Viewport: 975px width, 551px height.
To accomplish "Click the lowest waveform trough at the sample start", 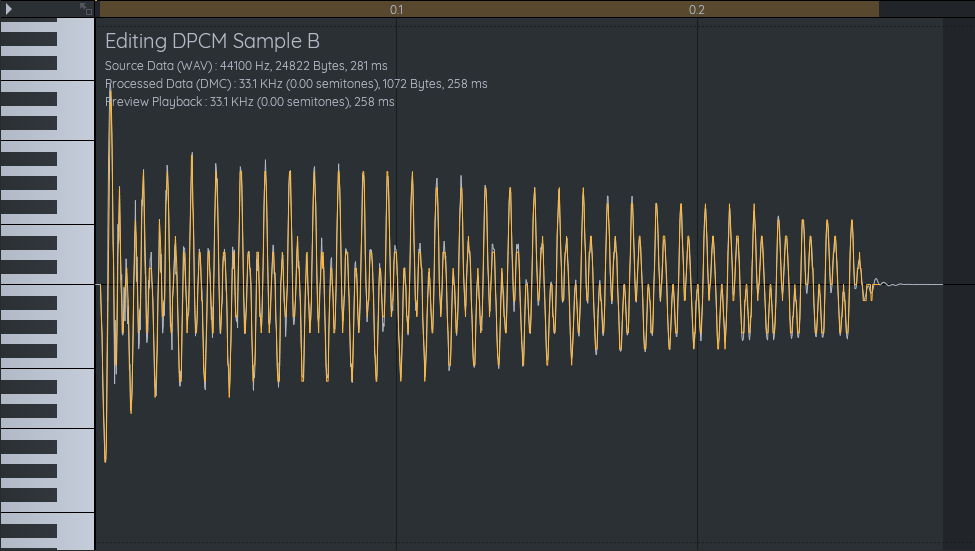I will pyautogui.click(x=105, y=459).
